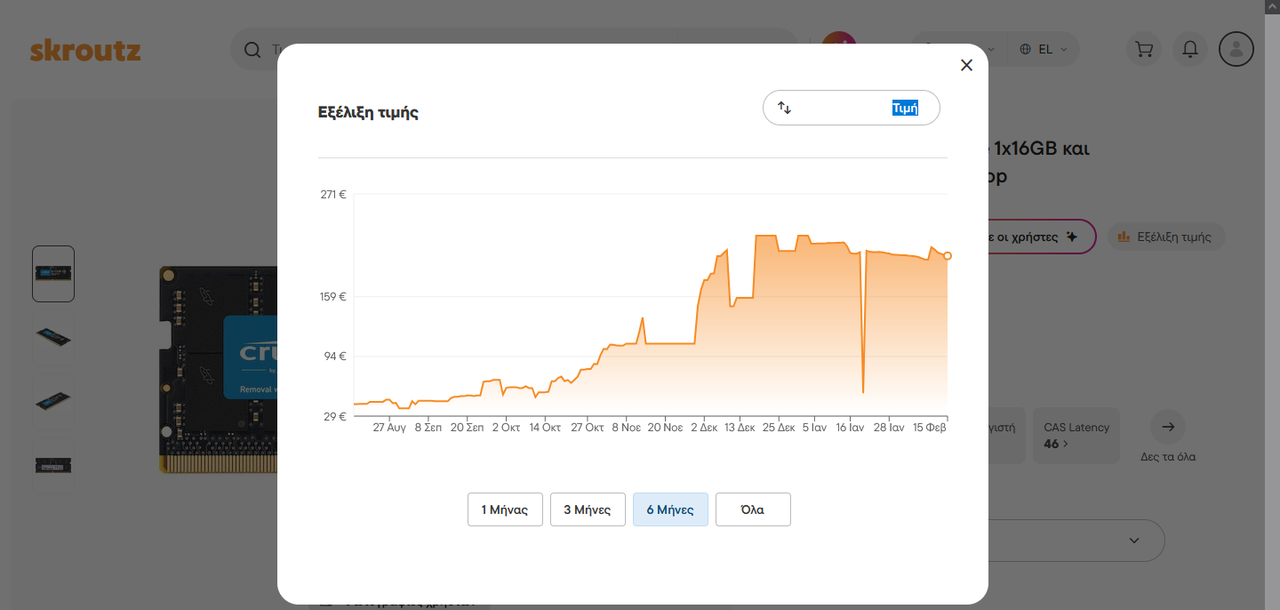Screen dimensions: 1280x610
Task: Open the skroutz home logo
Action: point(85,49)
